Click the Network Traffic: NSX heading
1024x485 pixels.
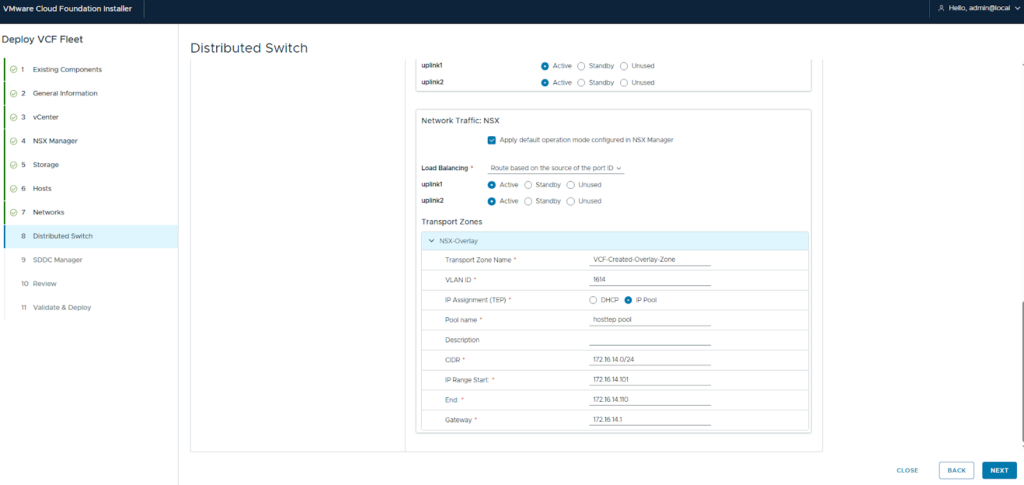click(x=460, y=121)
